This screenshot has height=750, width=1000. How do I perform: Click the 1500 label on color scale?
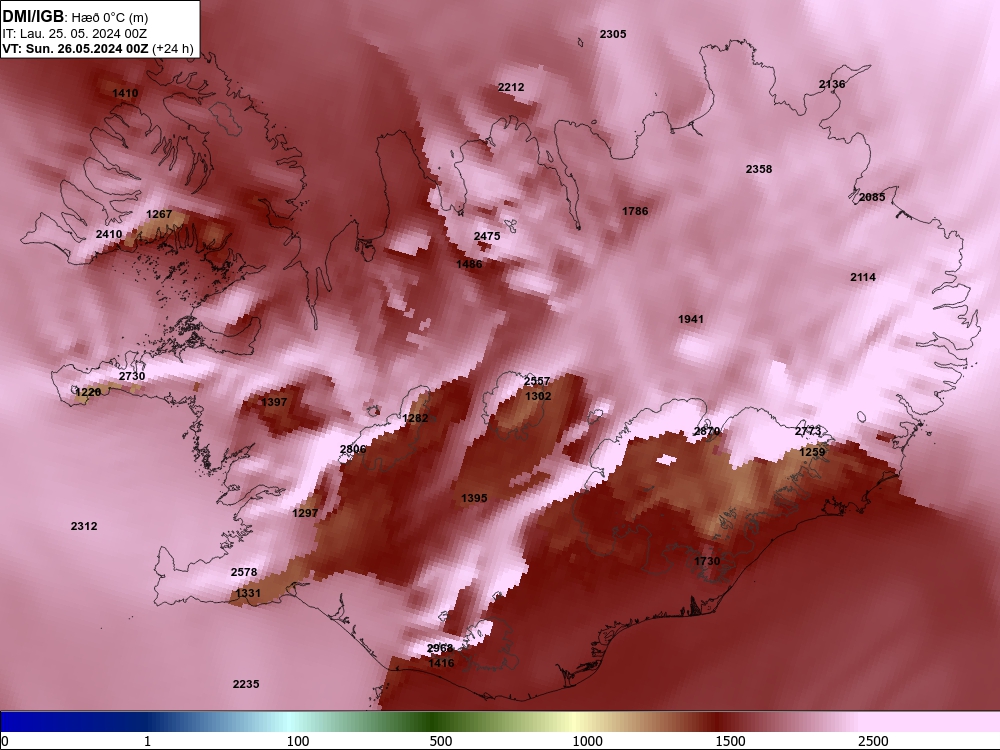[730, 741]
